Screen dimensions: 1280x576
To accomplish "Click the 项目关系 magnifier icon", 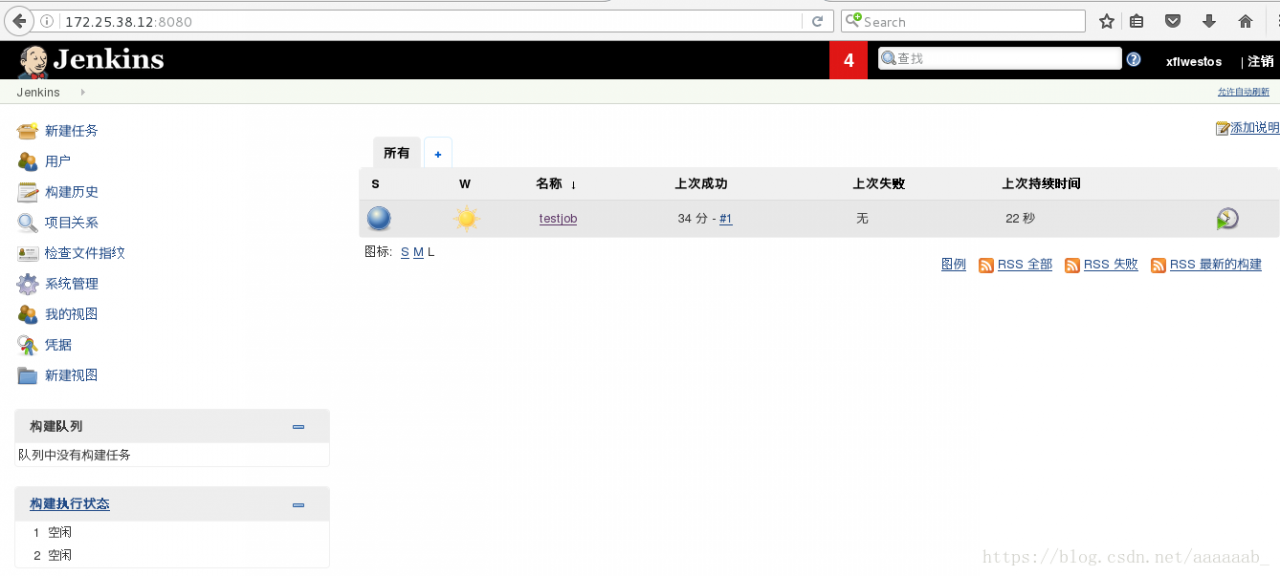I will coord(27,223).
